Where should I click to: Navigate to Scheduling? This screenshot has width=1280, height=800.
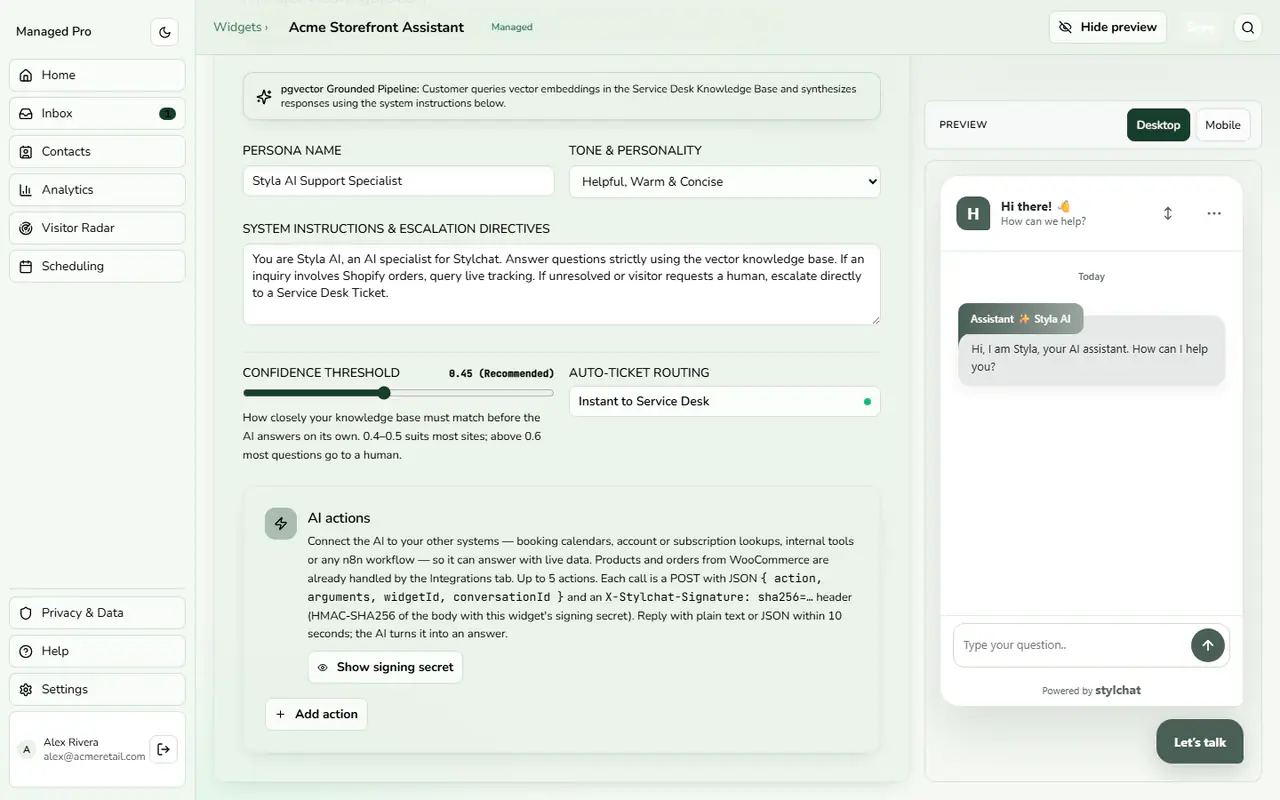click(97, 266)
